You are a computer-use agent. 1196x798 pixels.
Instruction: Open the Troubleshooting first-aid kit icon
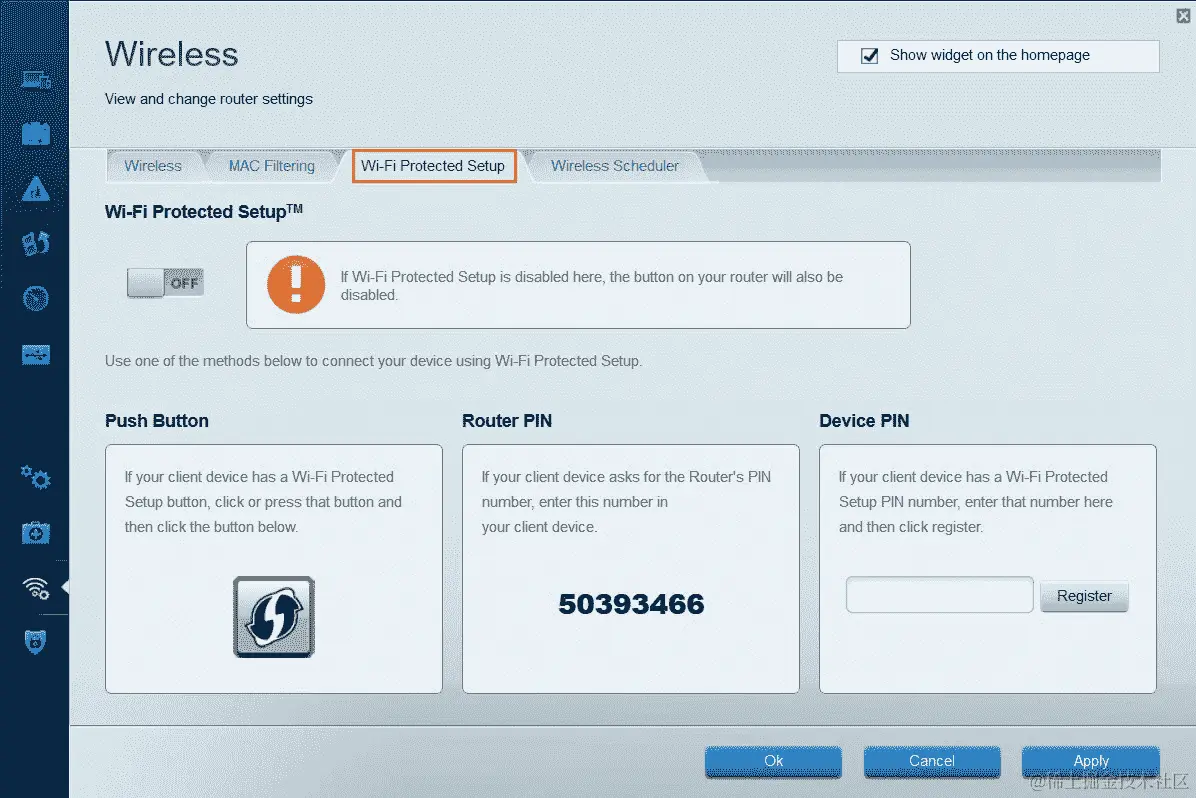click(x=36, y=533)
